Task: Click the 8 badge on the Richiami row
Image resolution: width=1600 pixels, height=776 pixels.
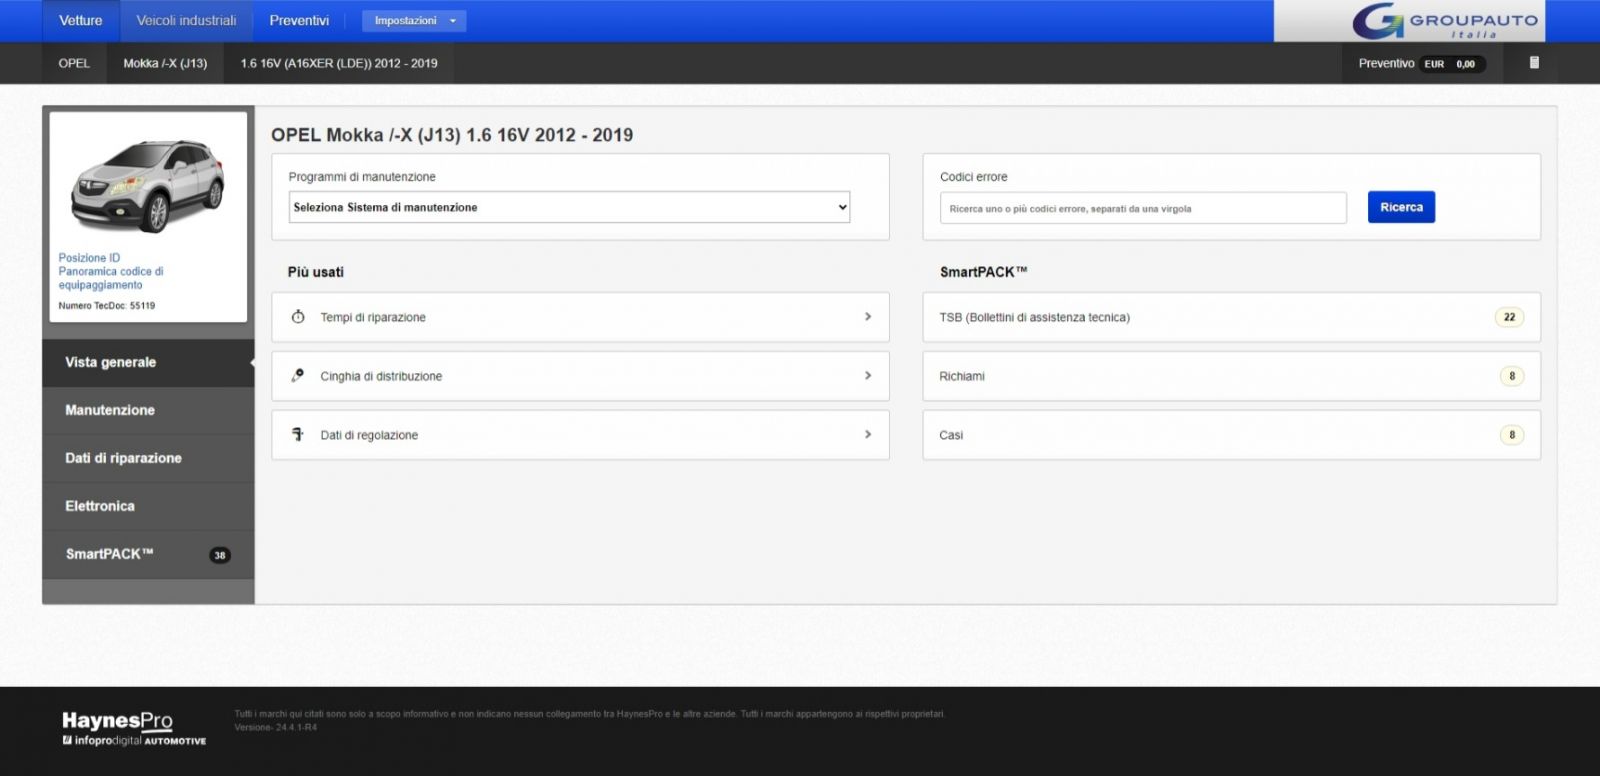Action: pos(1512,376)
